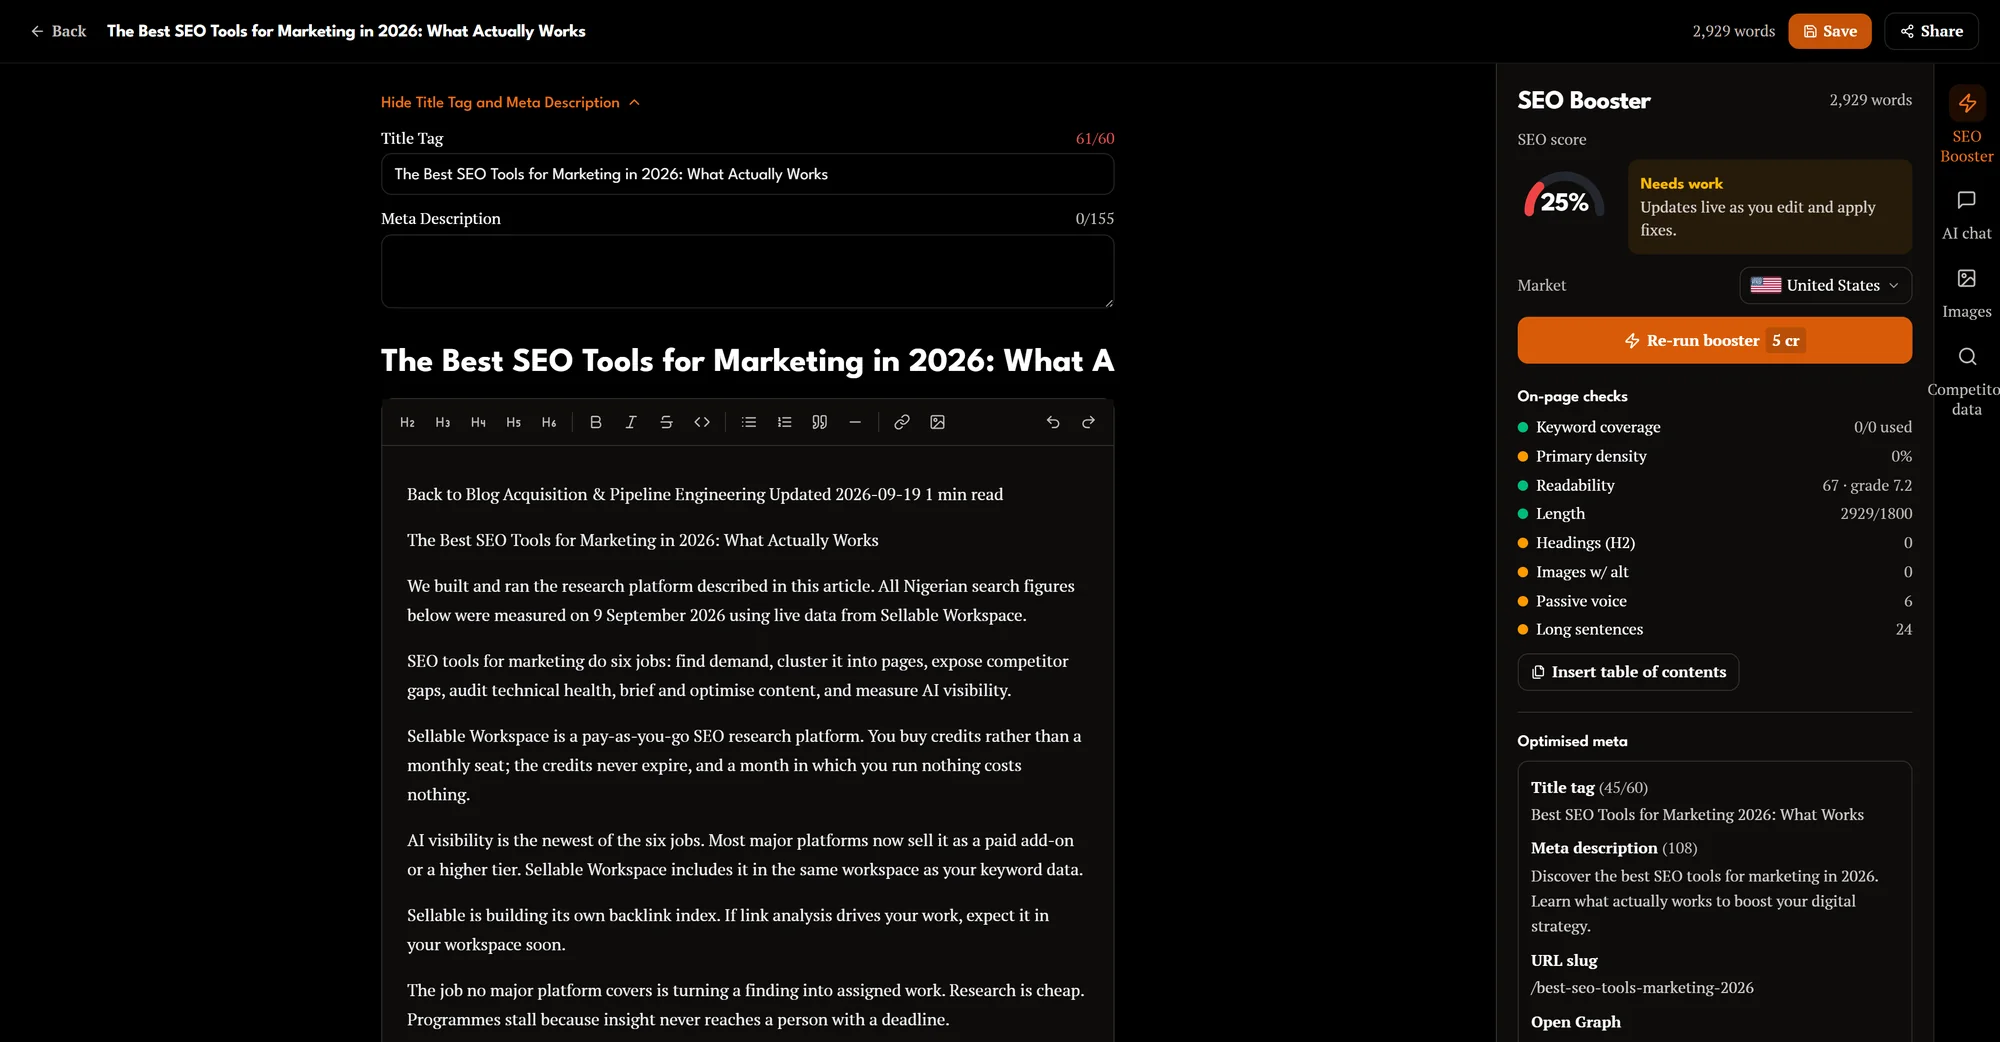
Task: Select the Images w/ alt check row
Action: coord(1714,572)
